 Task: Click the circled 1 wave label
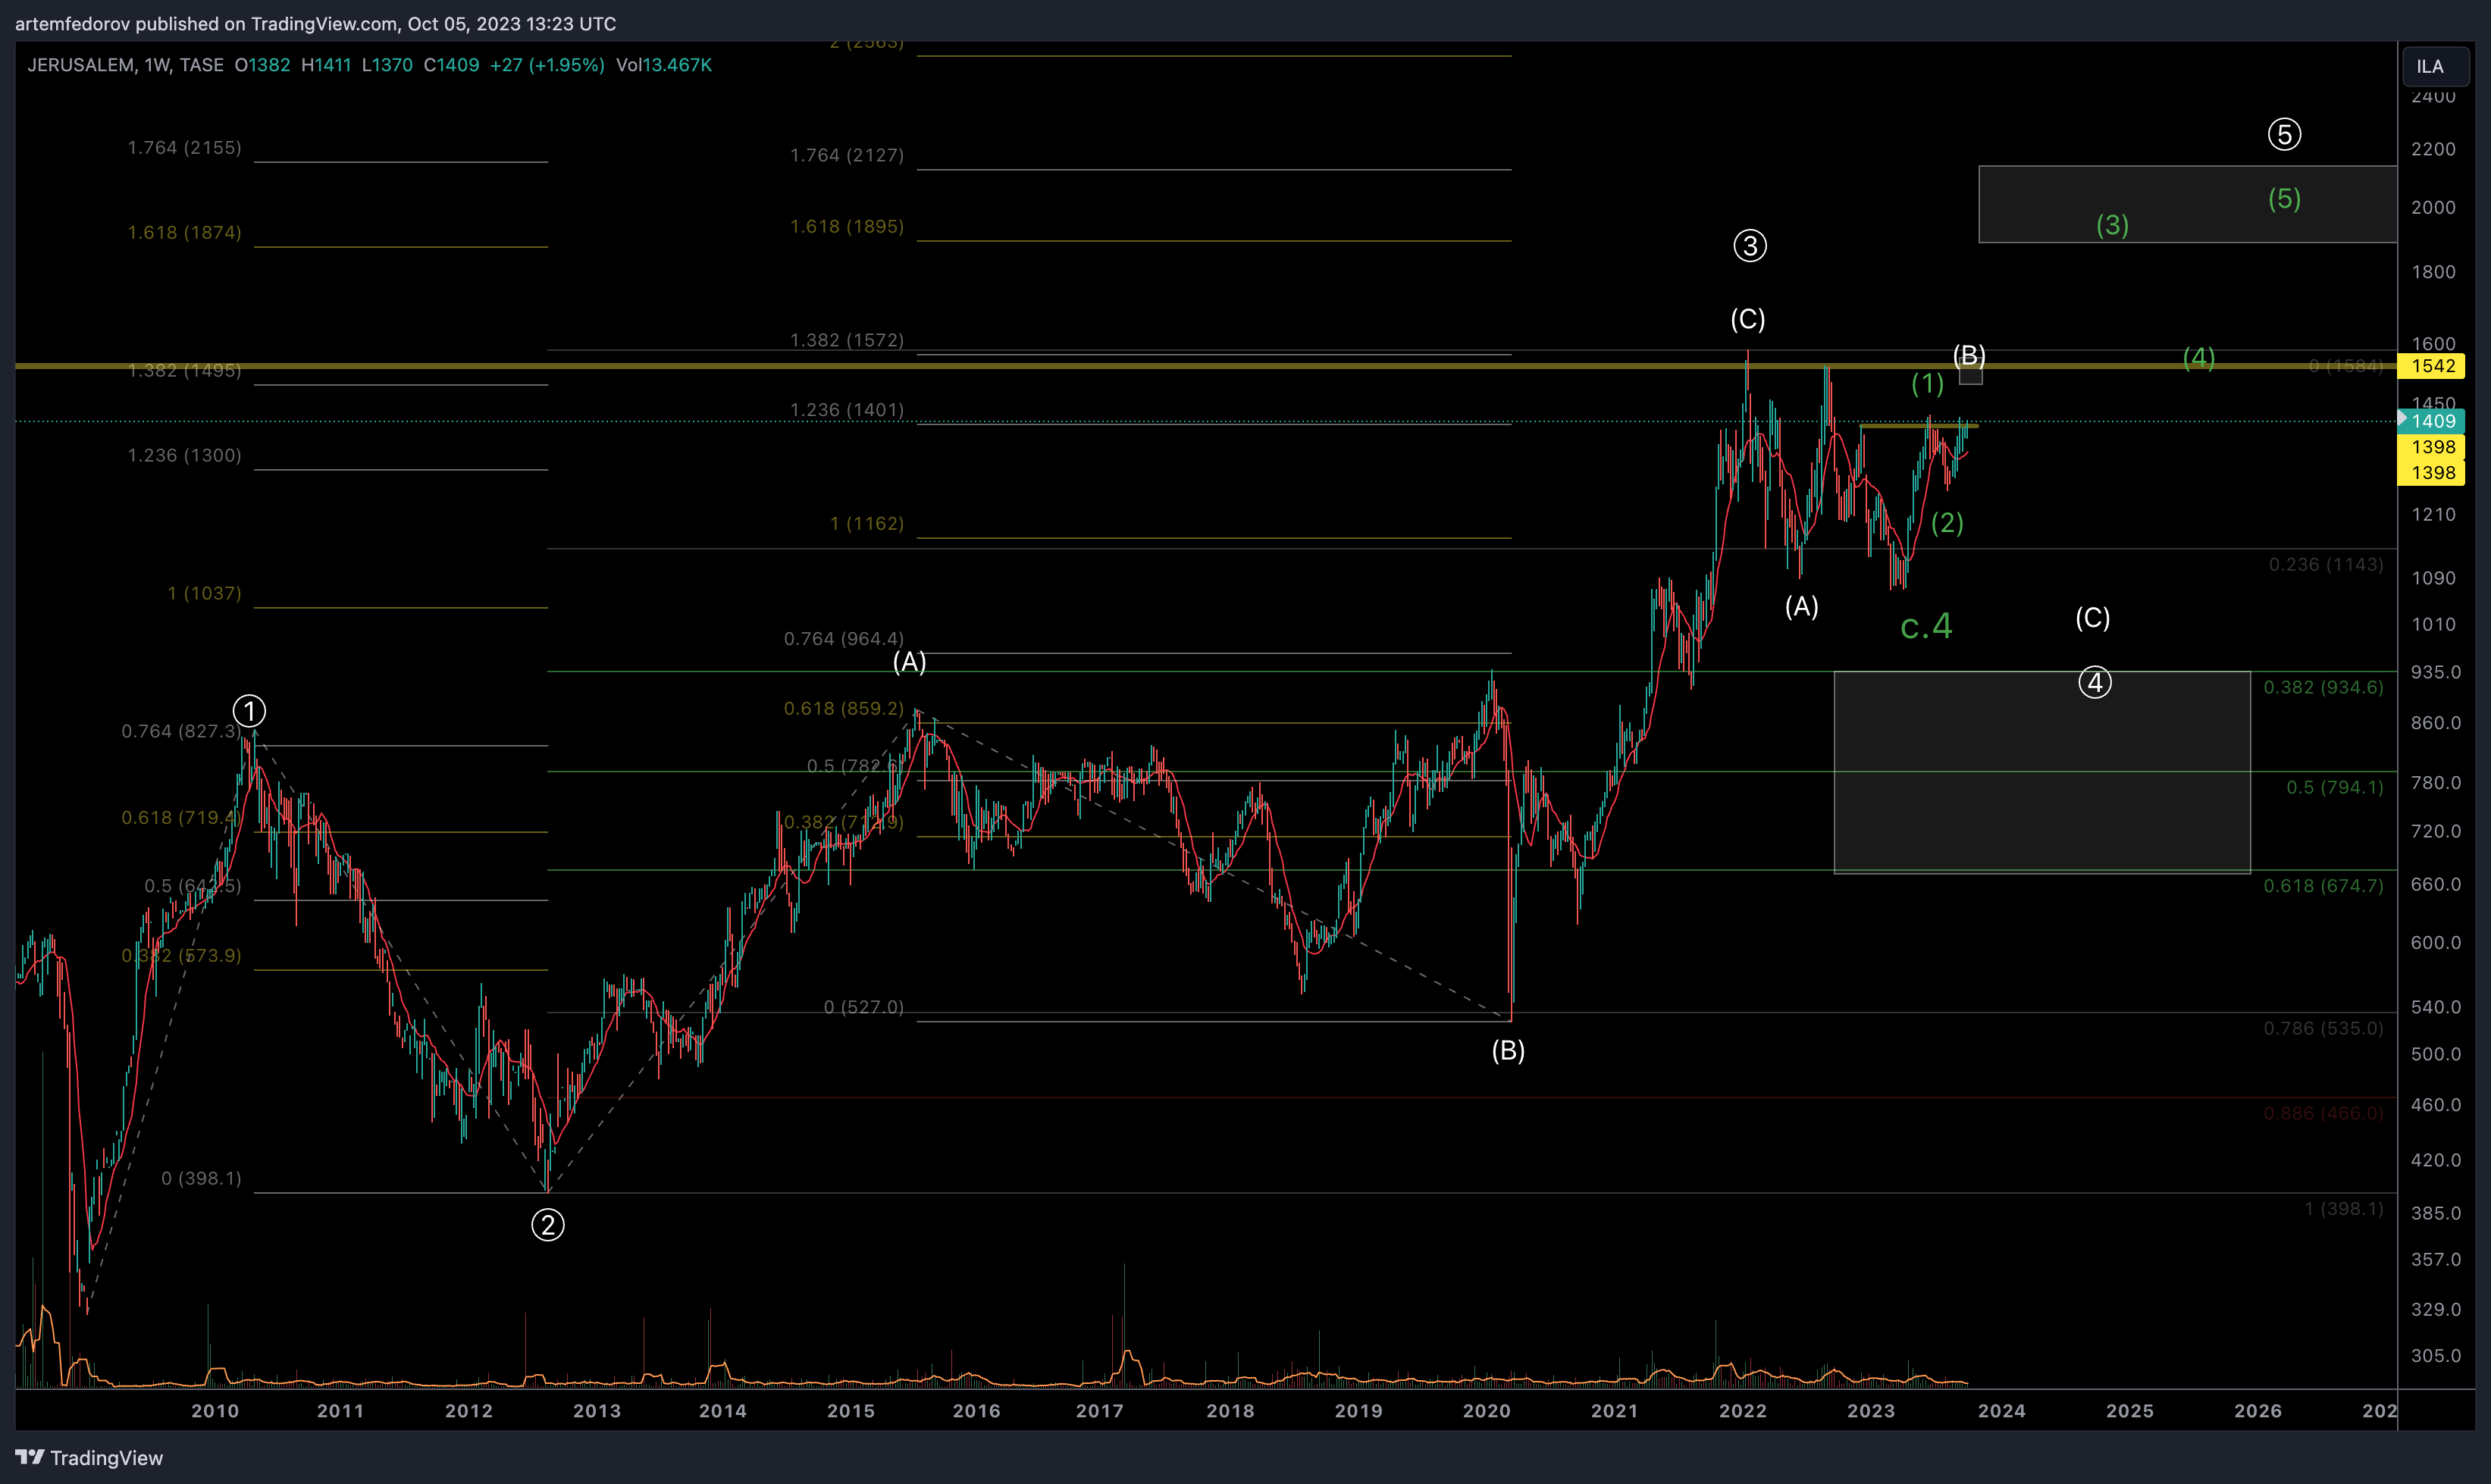(249, 711)
